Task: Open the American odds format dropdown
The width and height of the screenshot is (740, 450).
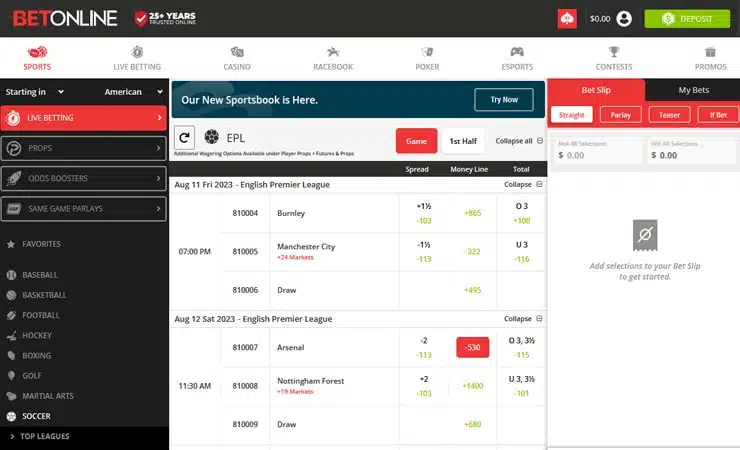Action: [x=132, y=92]
